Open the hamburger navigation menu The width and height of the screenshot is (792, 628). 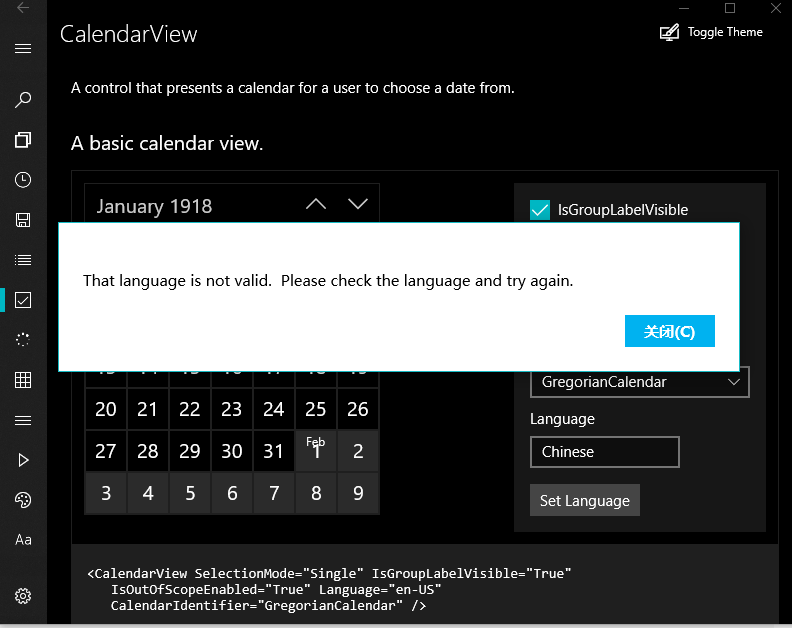click(x=23, y=48)
